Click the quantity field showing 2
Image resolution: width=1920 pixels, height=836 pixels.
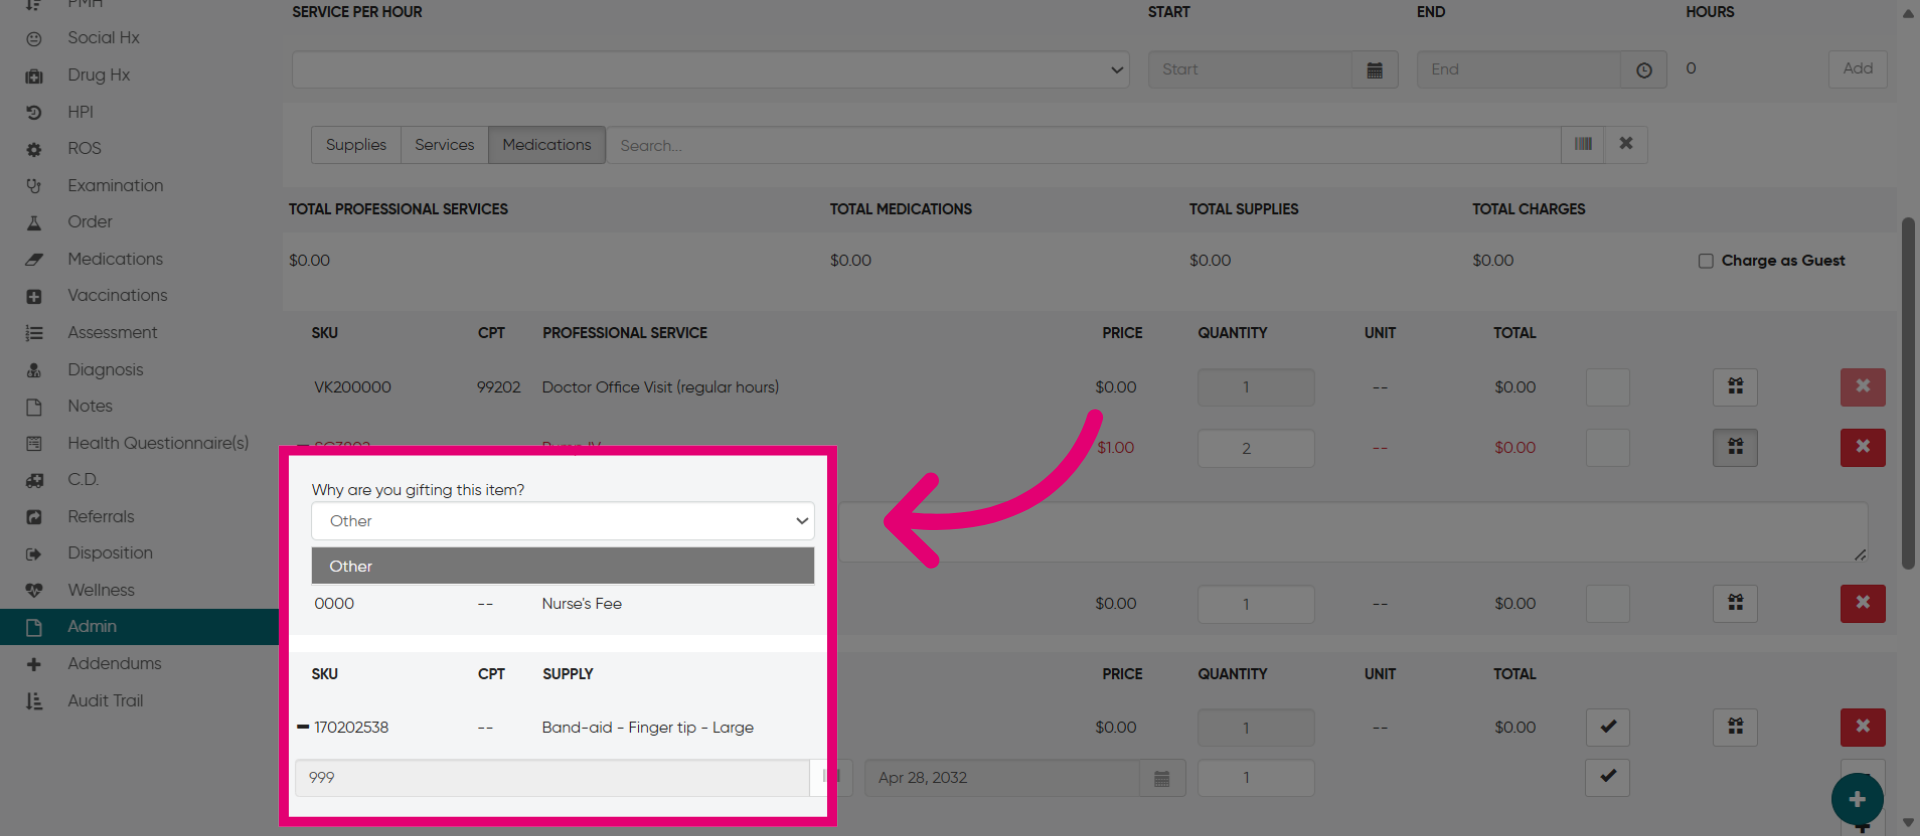[x=1256, y=448]
